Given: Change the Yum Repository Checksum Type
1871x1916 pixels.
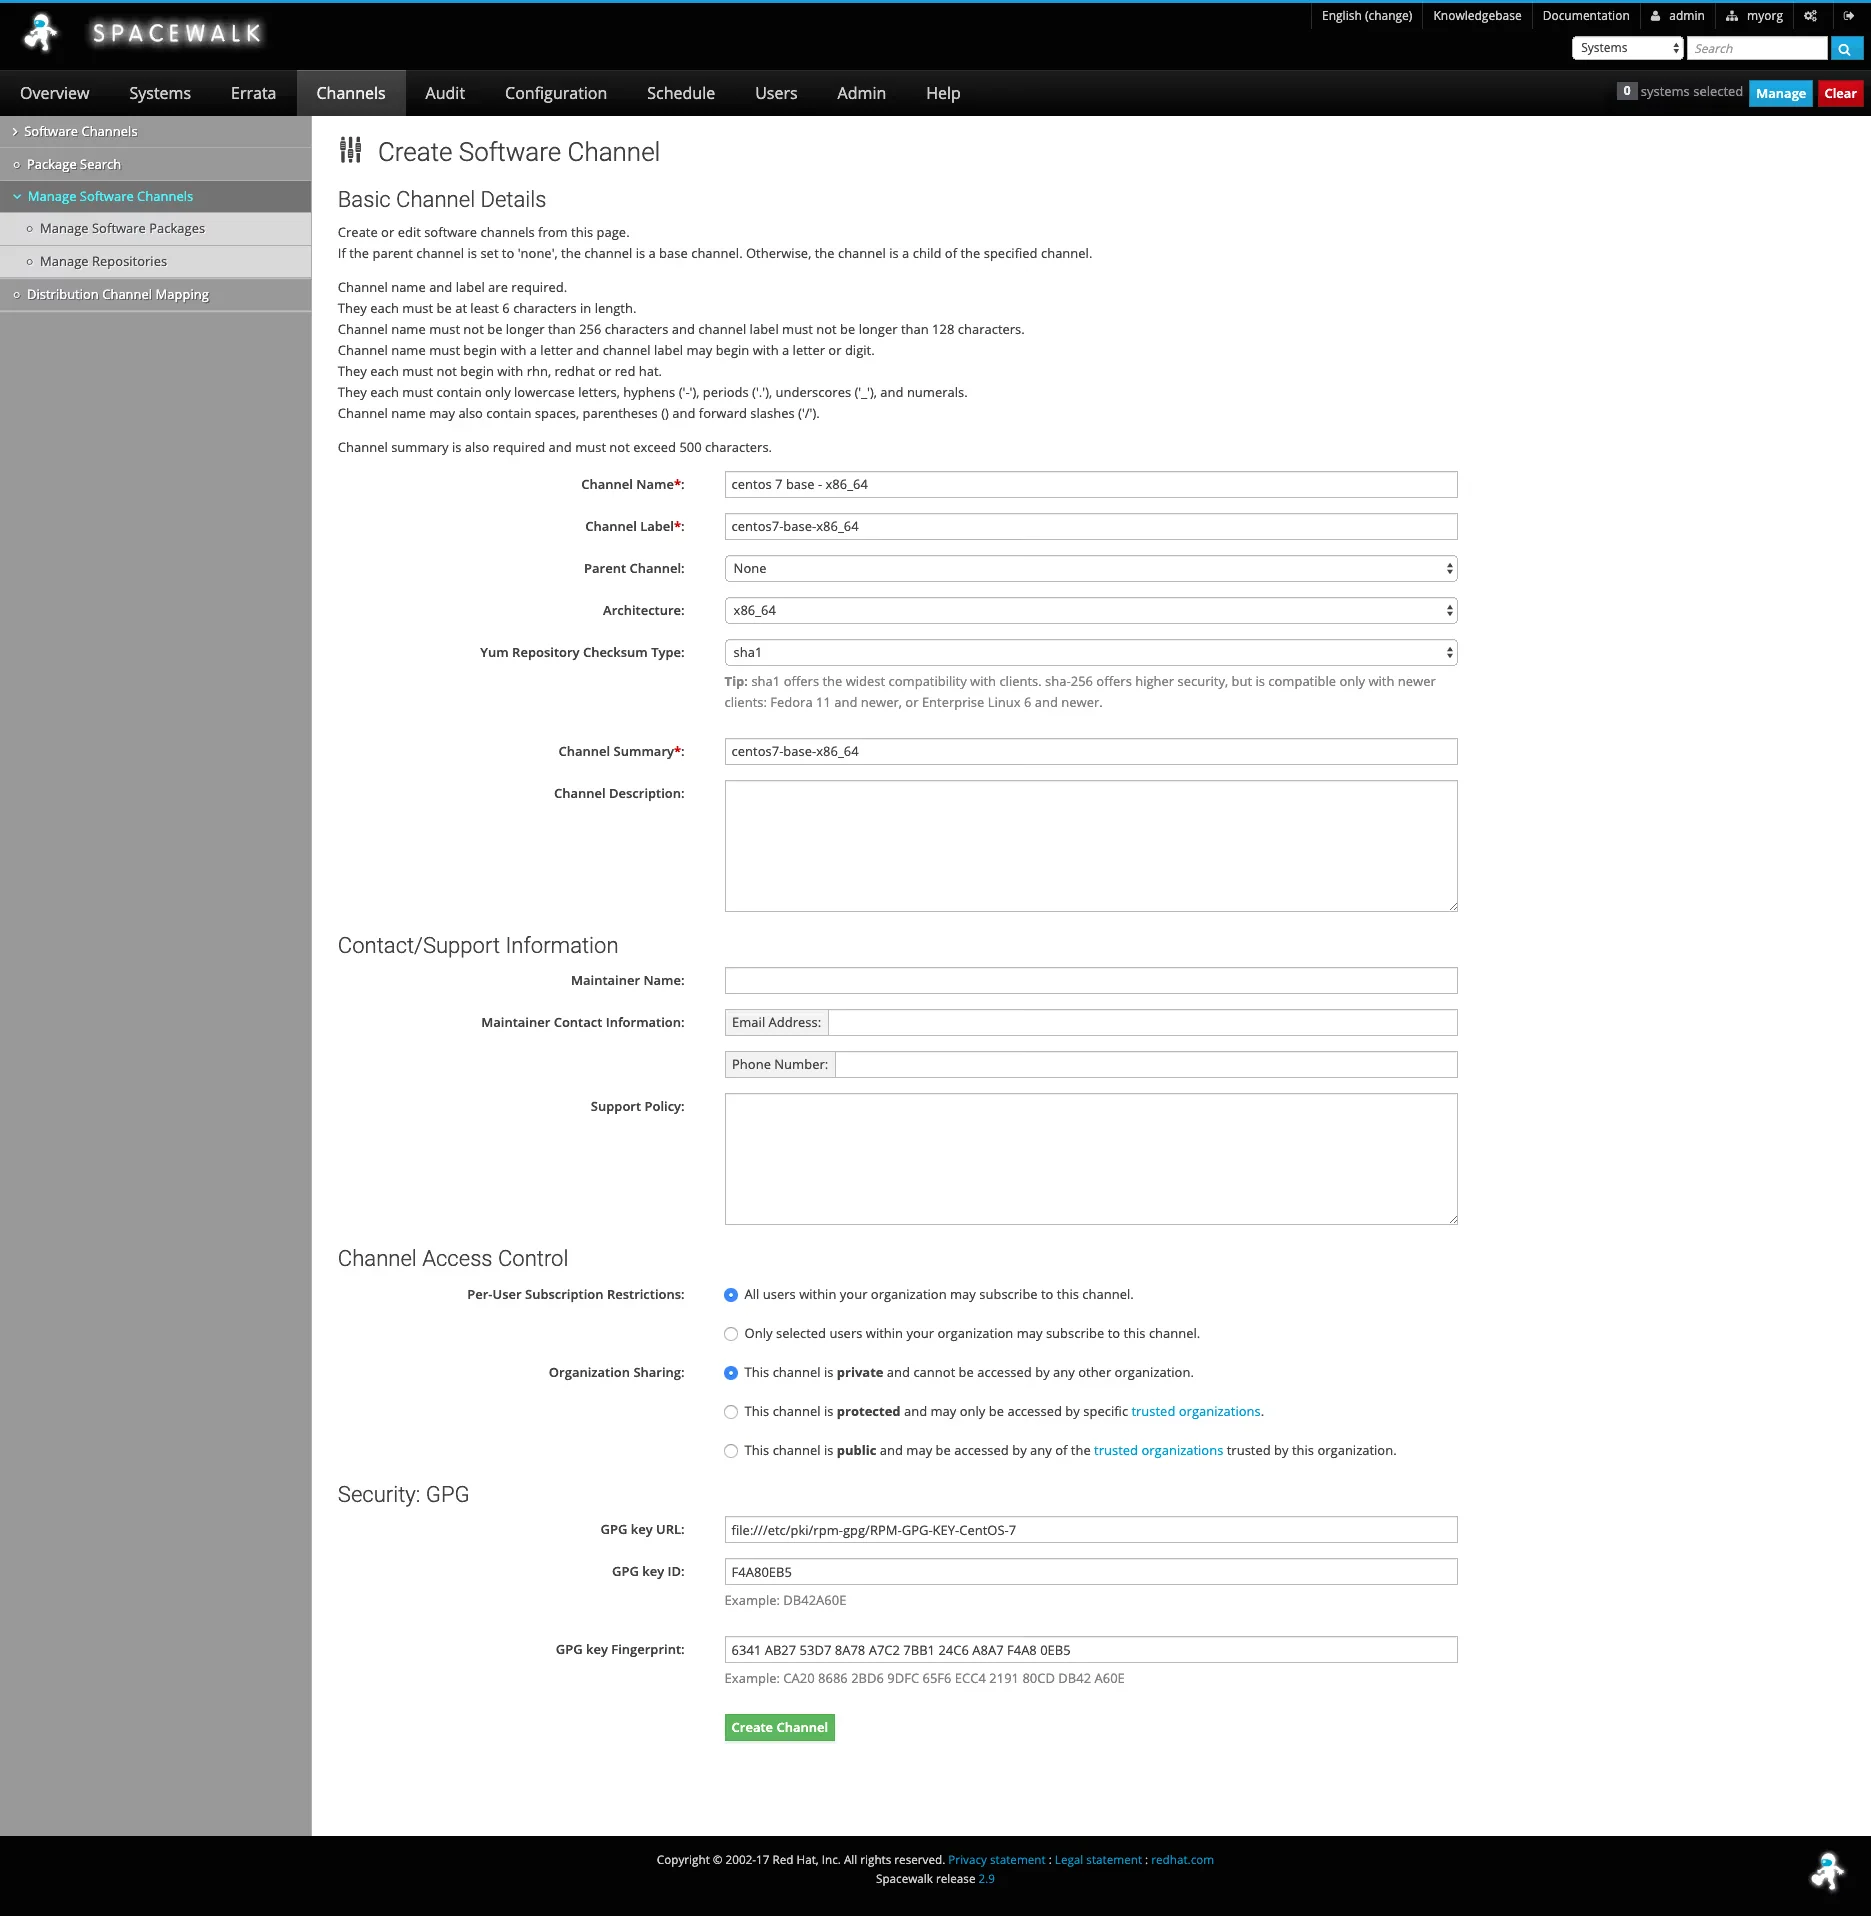Looking at the screenshot, I should tap(1090, 652).
